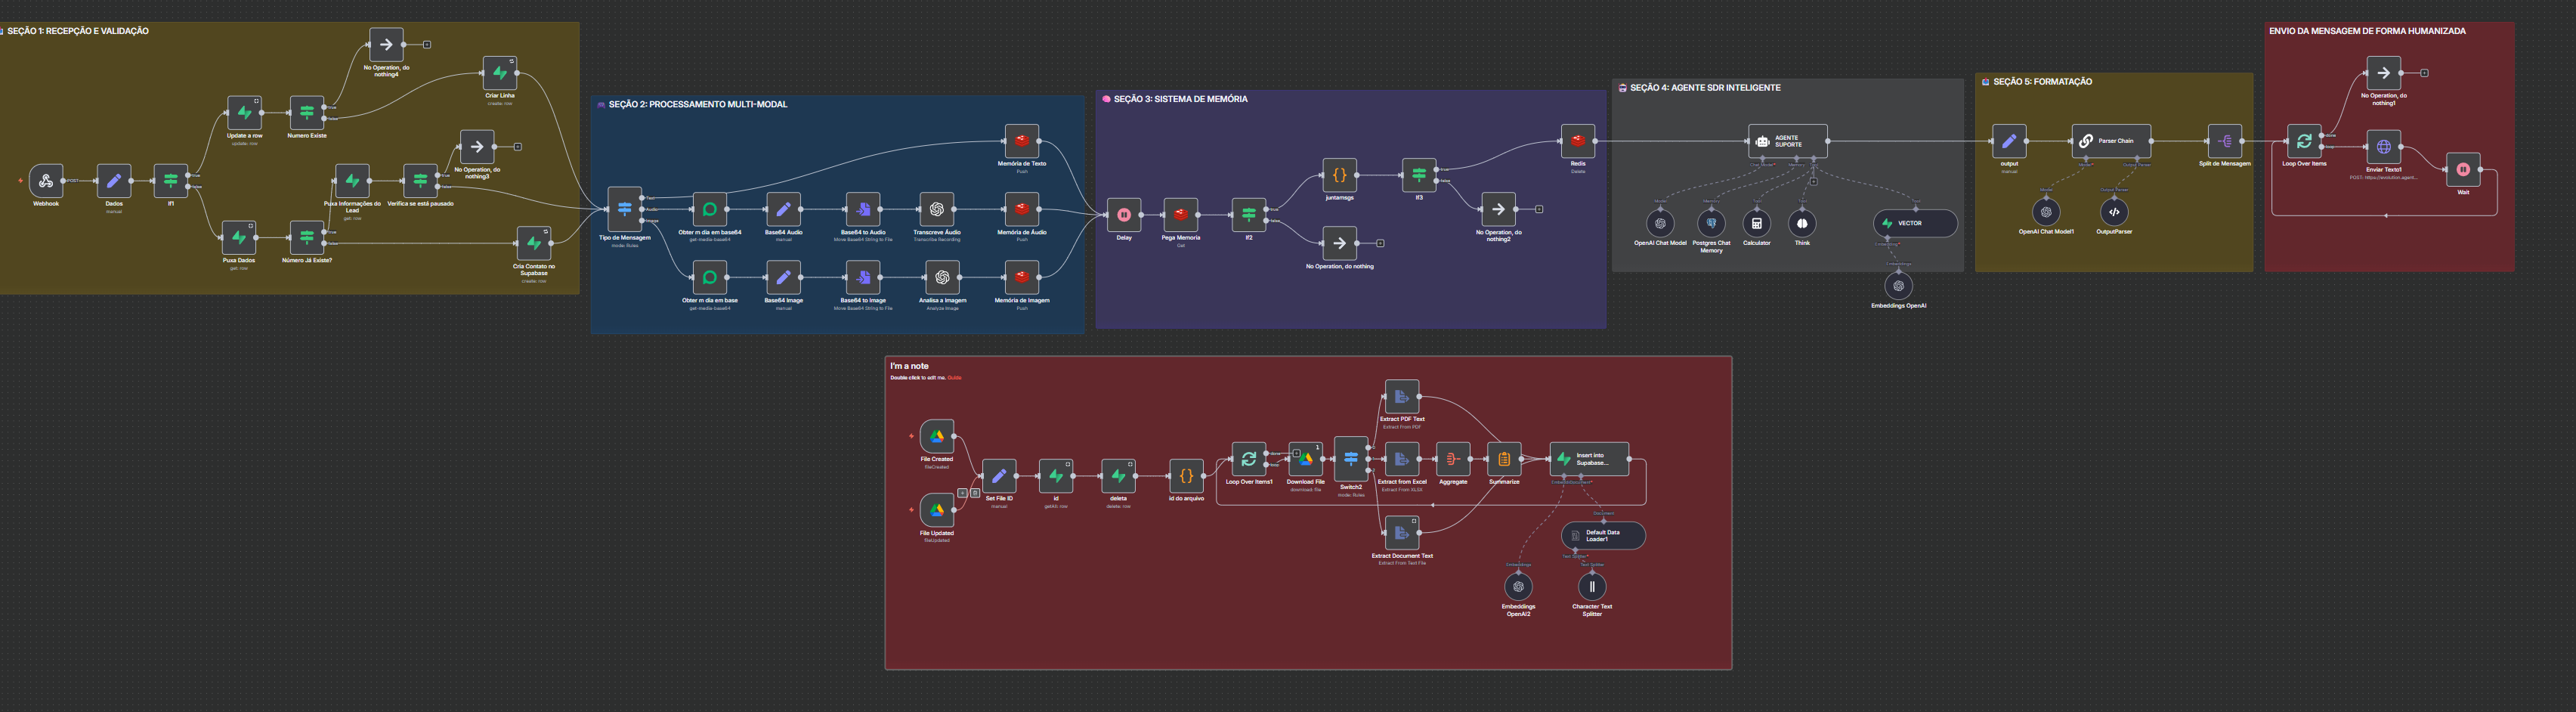Viewport: 2576px width, 712px height.
Task: Select the File Created Google Drive trigger
Action: click(936, 436)
